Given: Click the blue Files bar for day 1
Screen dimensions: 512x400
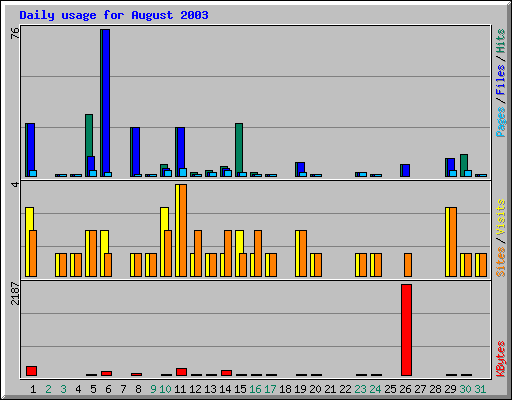Looking at the screenshot, I should [x=31, y=147].
